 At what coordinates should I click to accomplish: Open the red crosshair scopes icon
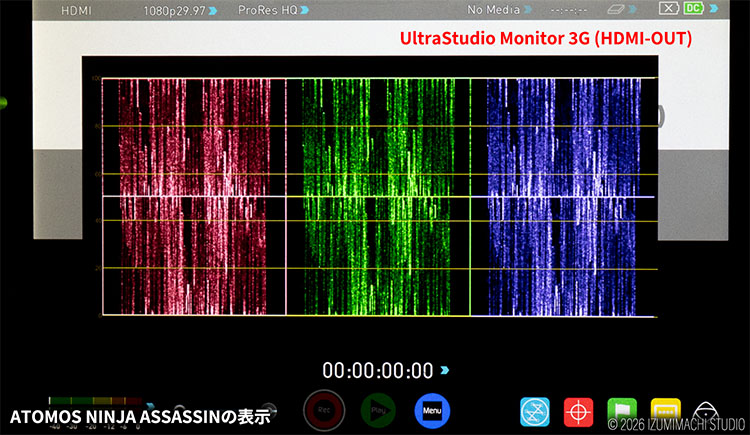(x=578, y=412)
